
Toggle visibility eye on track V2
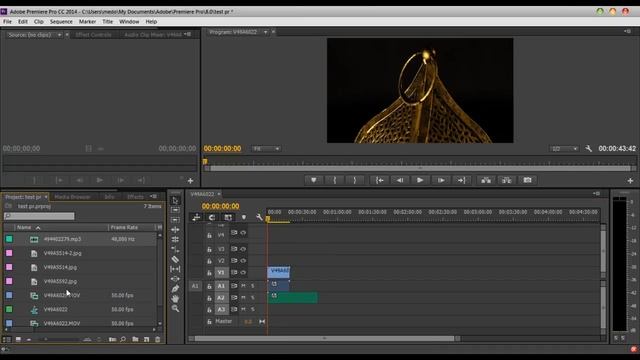pos(243,260)
